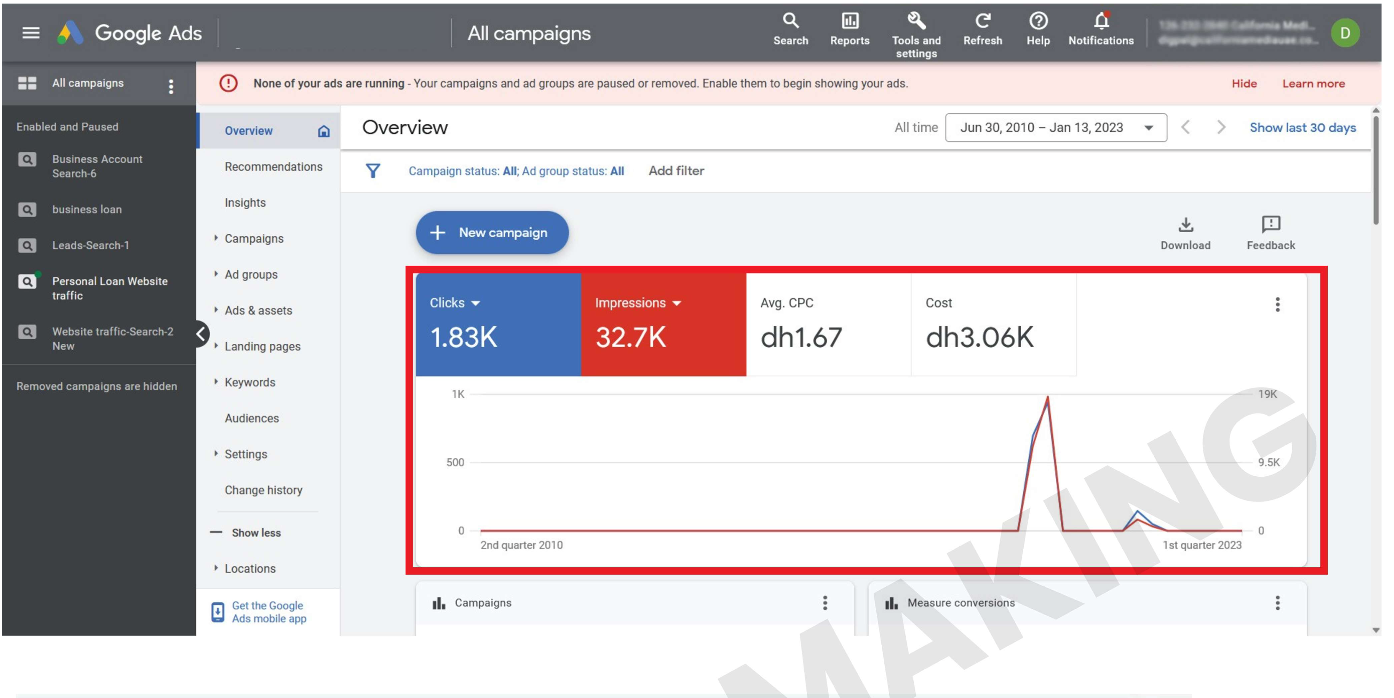Select the Cost metric card
The height and width of the screenshot is (698, 1394).
click(994, 325)
